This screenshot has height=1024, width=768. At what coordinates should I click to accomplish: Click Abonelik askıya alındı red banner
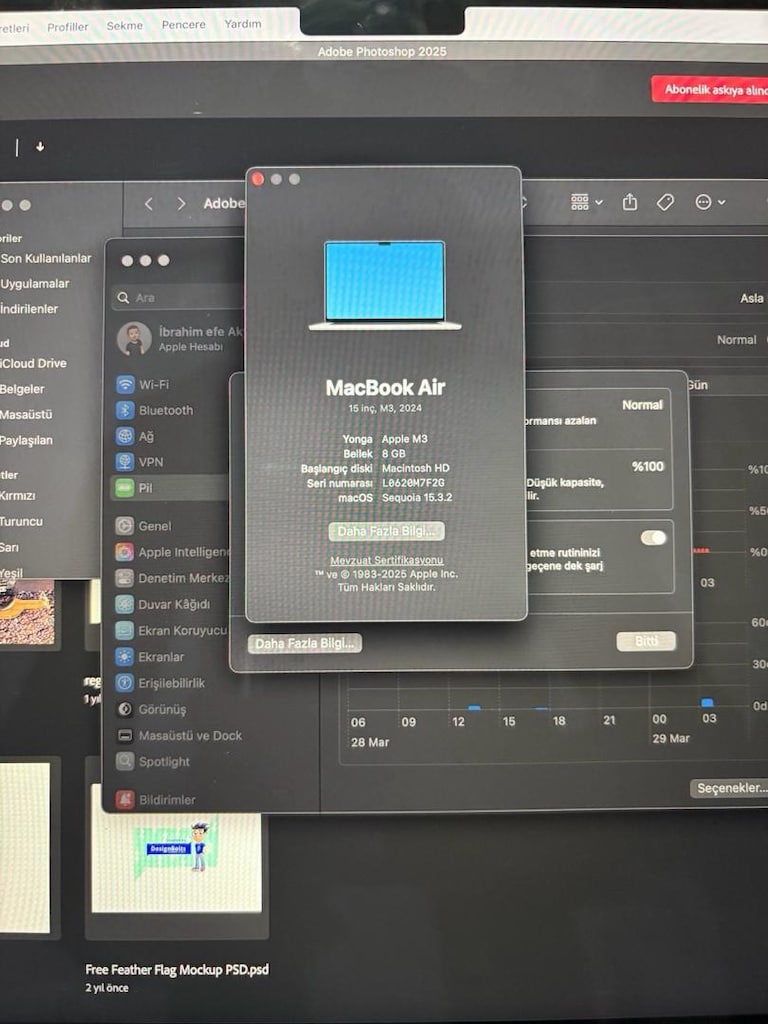pyautogui.click(x=710, y=89)
